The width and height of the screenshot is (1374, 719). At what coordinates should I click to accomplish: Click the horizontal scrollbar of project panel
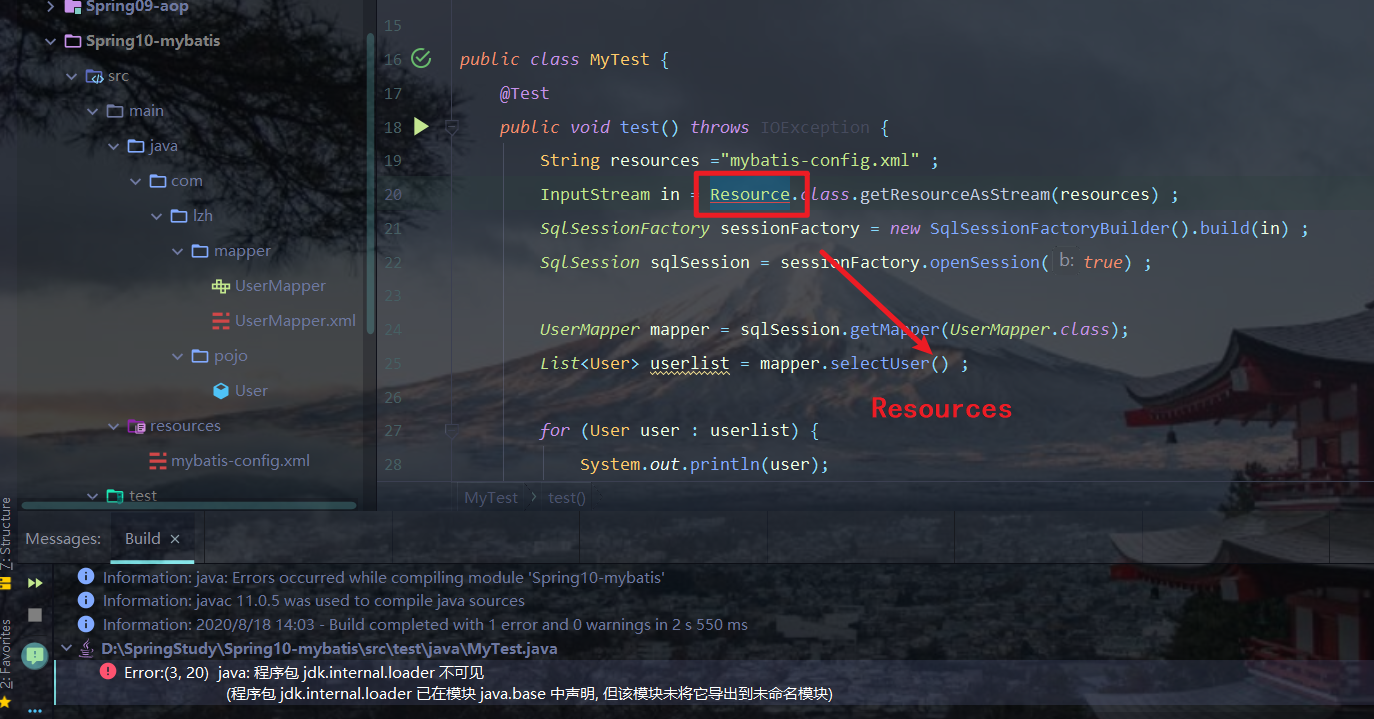[188, 505]
